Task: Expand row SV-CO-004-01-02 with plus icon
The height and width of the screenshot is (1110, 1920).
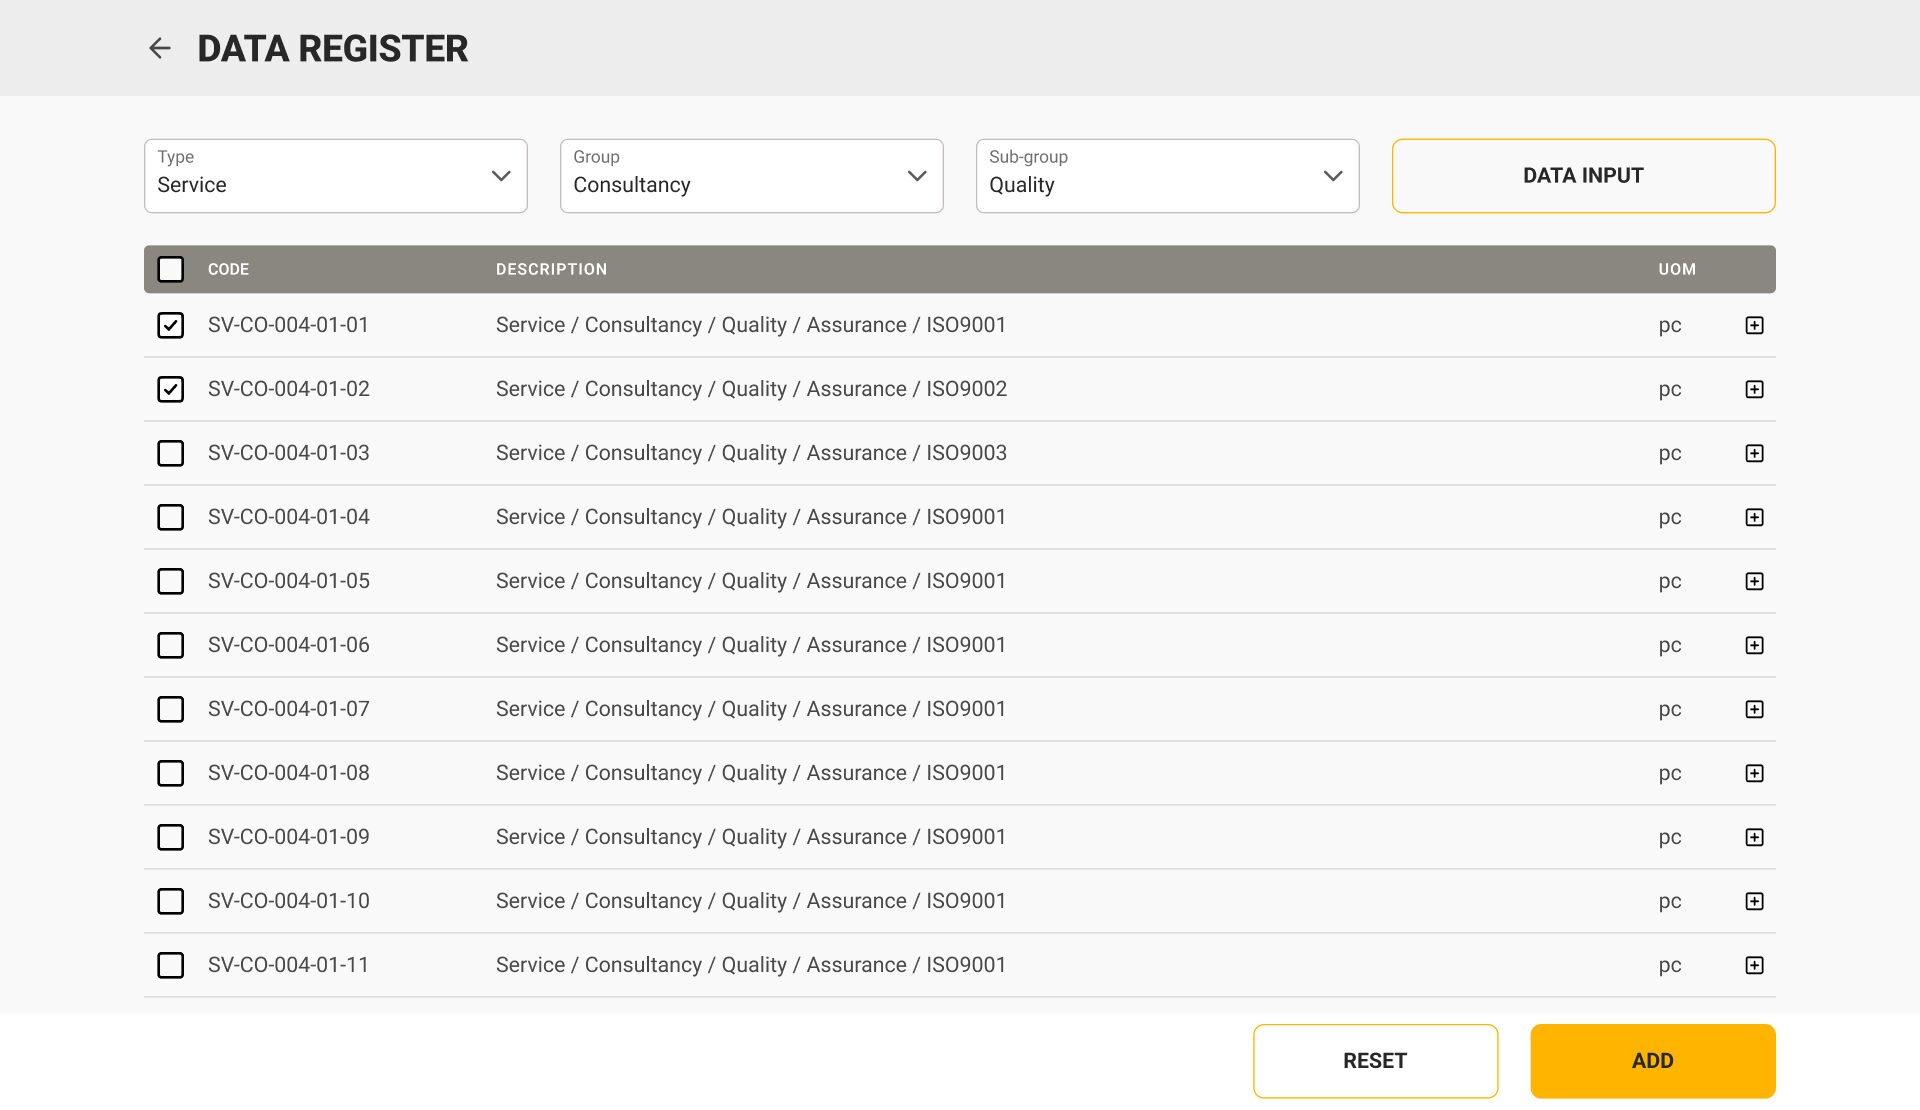Action: click(1754, 389)
